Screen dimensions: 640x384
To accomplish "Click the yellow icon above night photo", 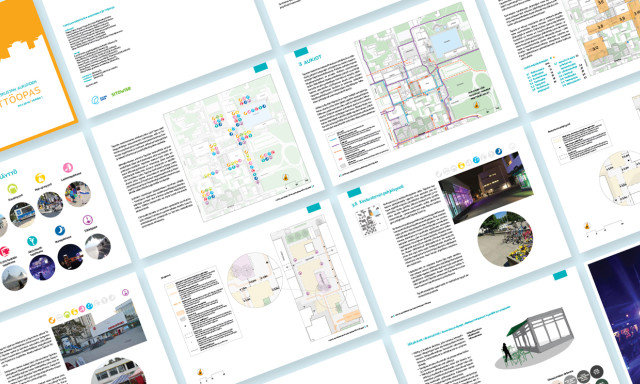I will pos(461,165).
